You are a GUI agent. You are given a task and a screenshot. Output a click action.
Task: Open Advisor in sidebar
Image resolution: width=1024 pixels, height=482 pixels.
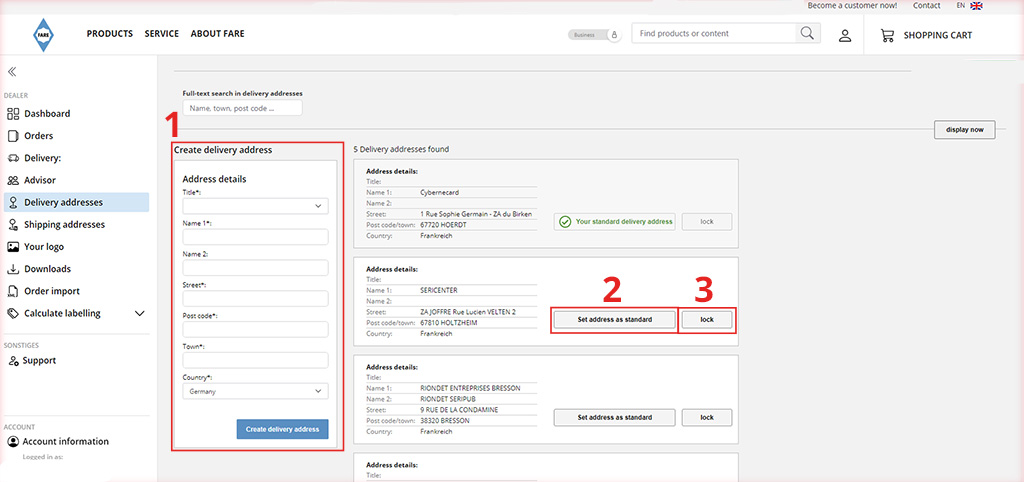click(40, 180)
